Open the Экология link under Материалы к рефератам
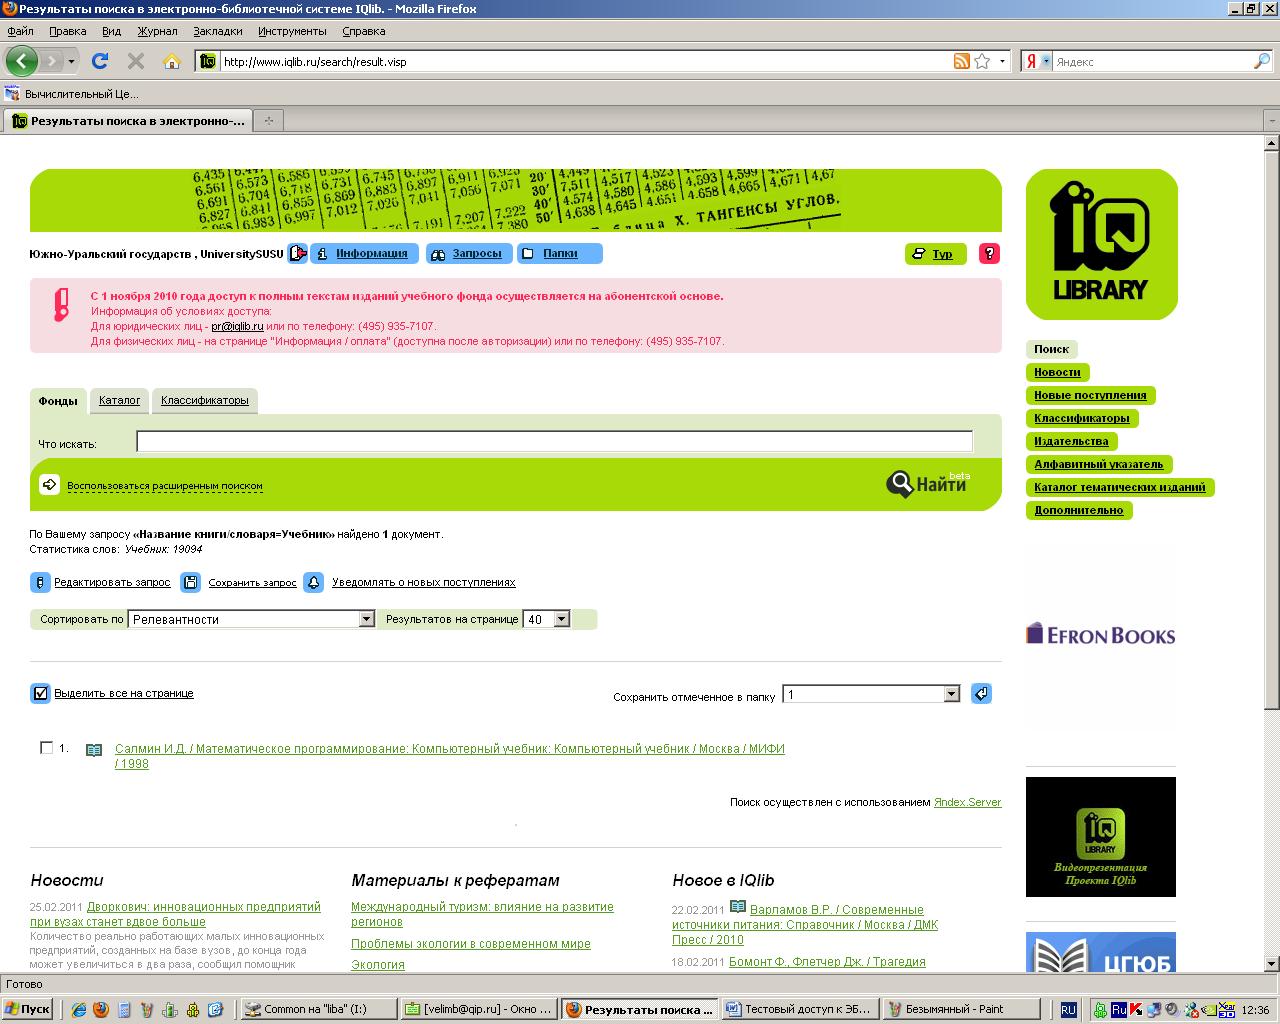 [x=378, y=965]
